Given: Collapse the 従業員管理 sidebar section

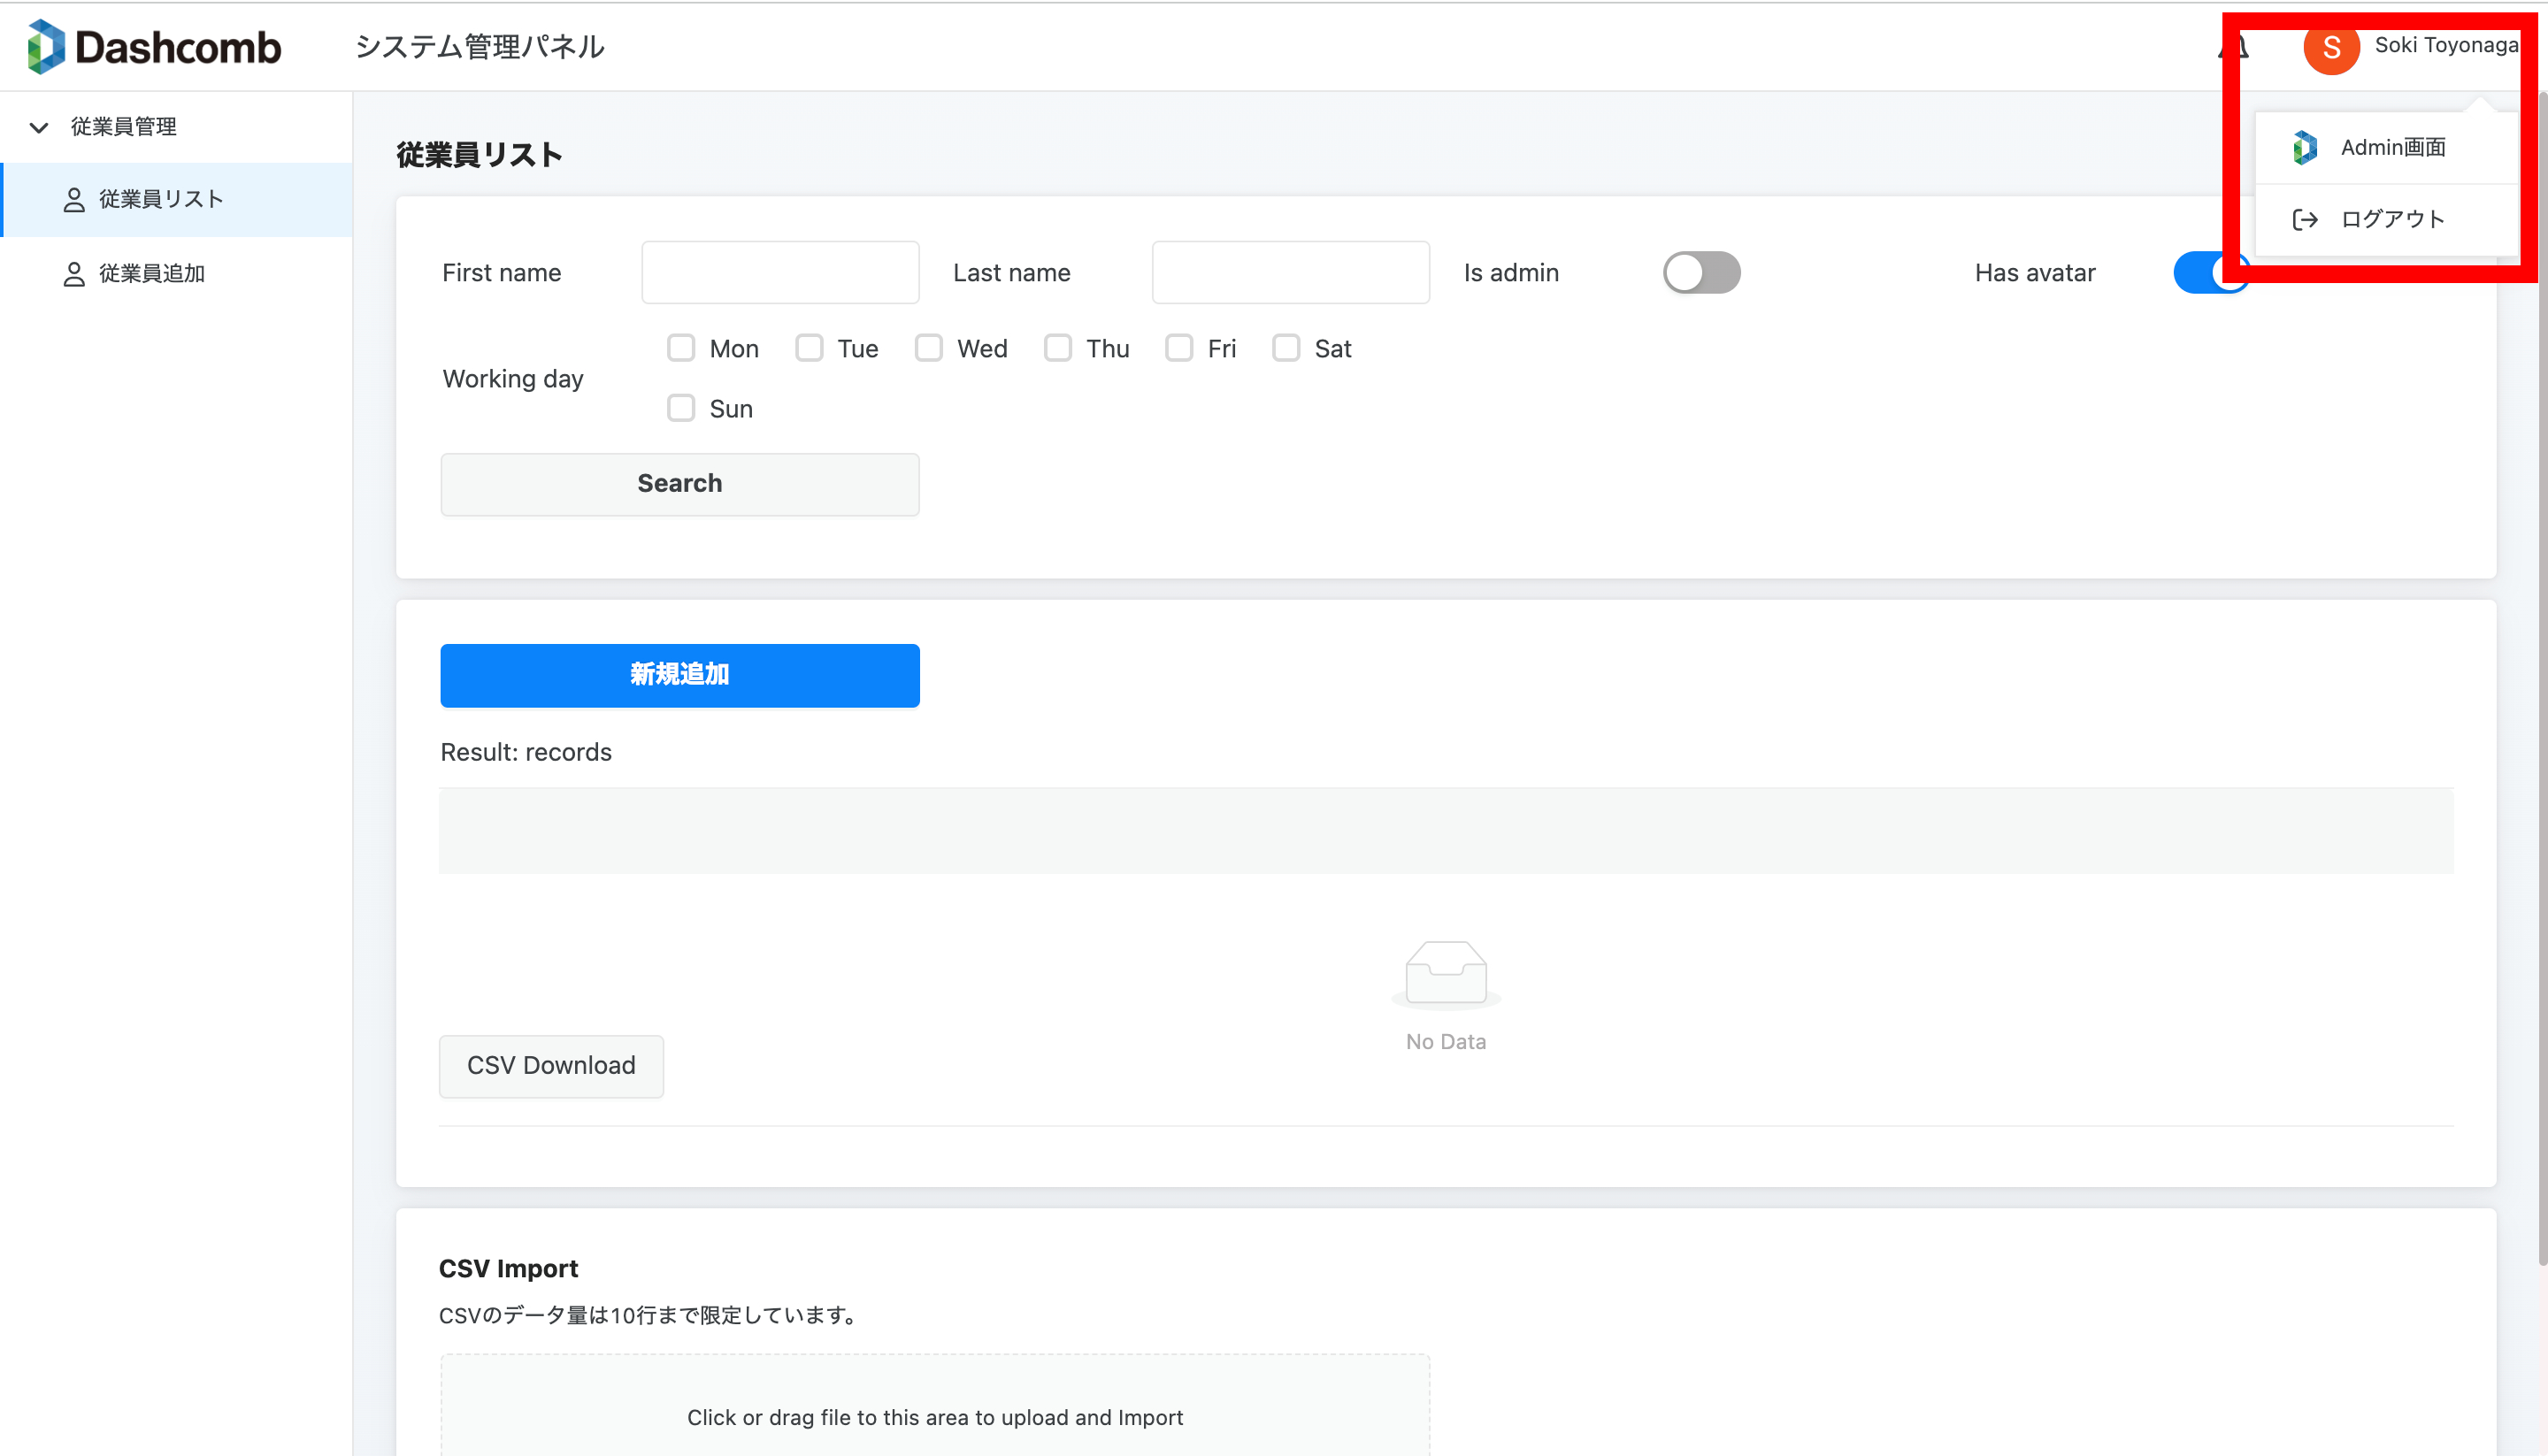Looking at the screenshot, I should coord(39,127).
